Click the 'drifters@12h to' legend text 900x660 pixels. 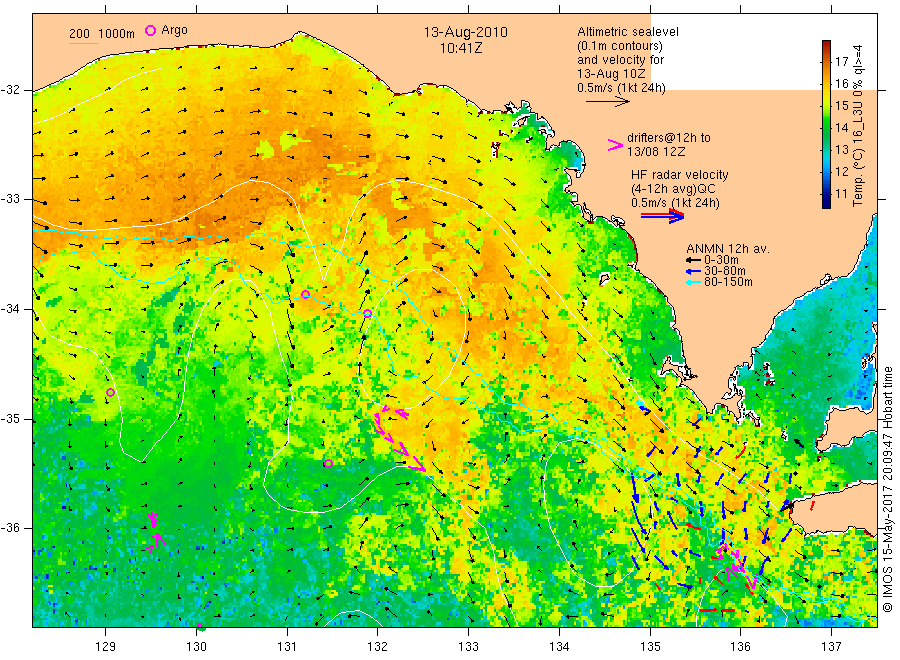(x=669, y=138)
